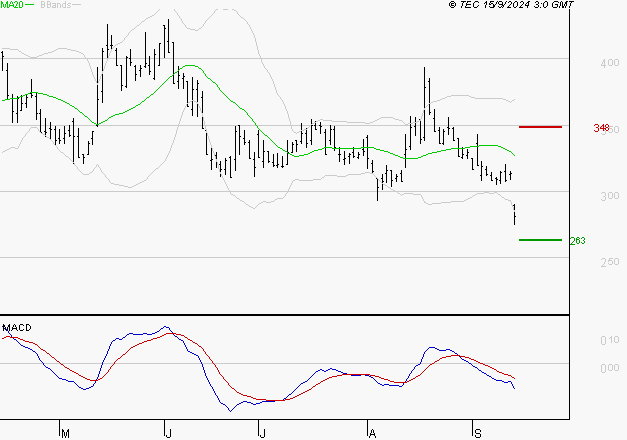
Task: Click the green 263 support label
Action: (577, 240)
